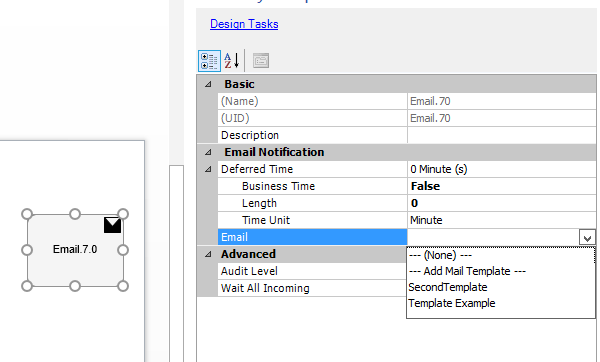Collapse the Basic category
This screenshot has width=600, height=362.
[x=208, y=84]
